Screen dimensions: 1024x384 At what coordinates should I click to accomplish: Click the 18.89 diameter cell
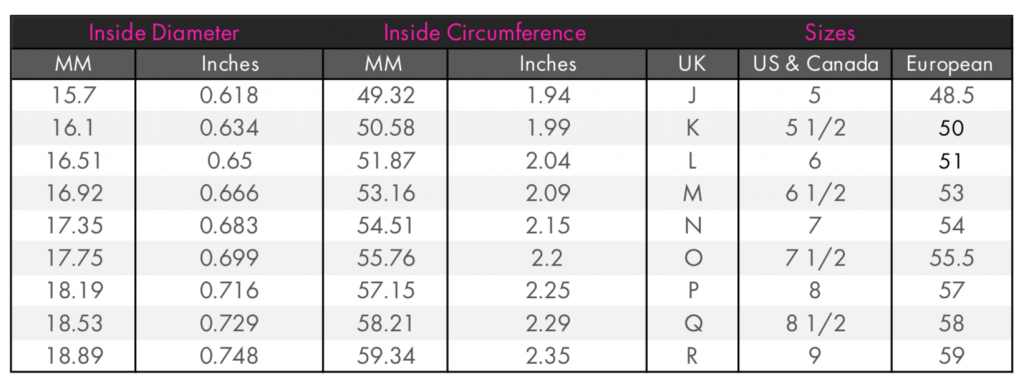[x=73, y=357]
